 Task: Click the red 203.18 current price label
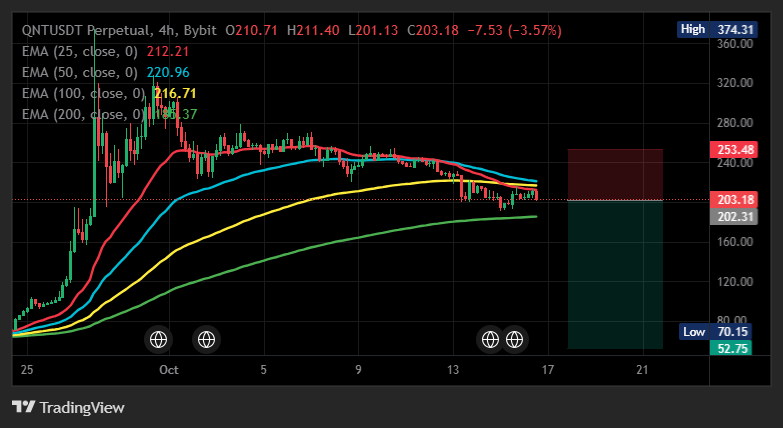click(x=734, y=200)
